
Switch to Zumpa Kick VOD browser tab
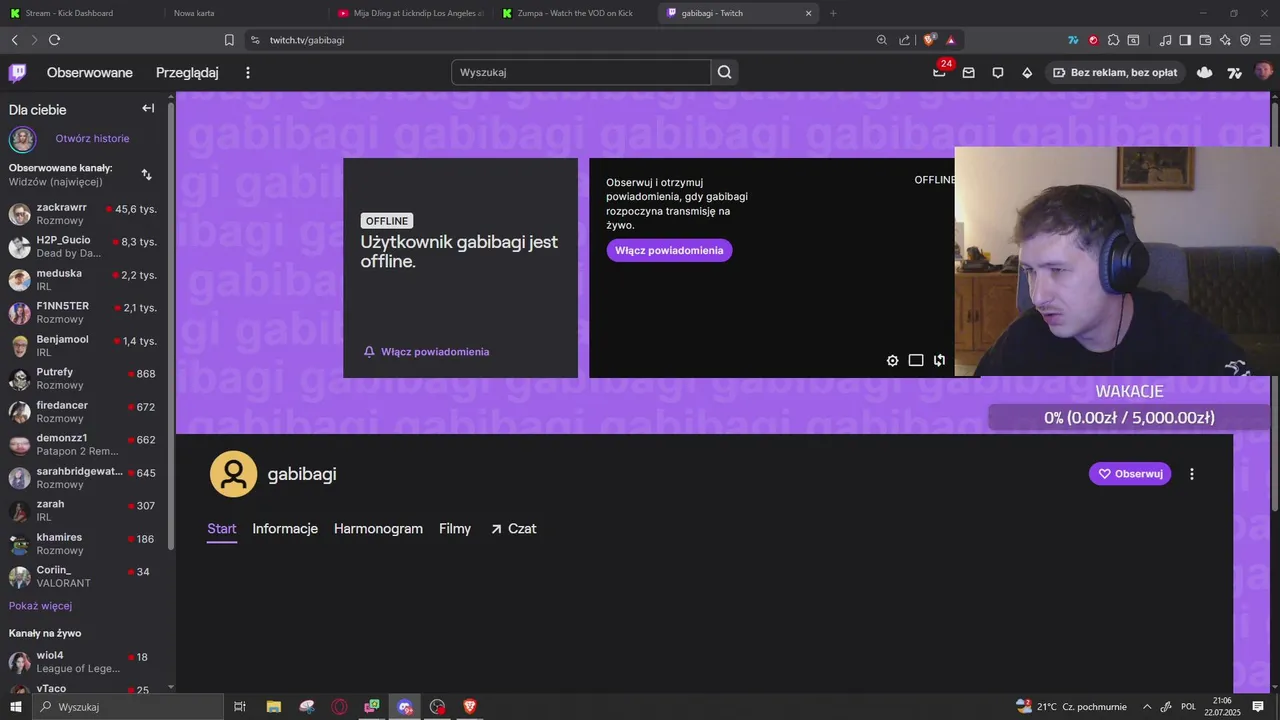tap(575, 13)
